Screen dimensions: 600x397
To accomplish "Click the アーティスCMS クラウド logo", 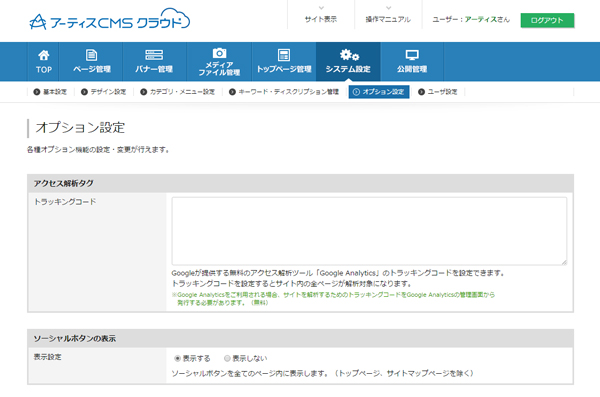I will pos(109,19).
